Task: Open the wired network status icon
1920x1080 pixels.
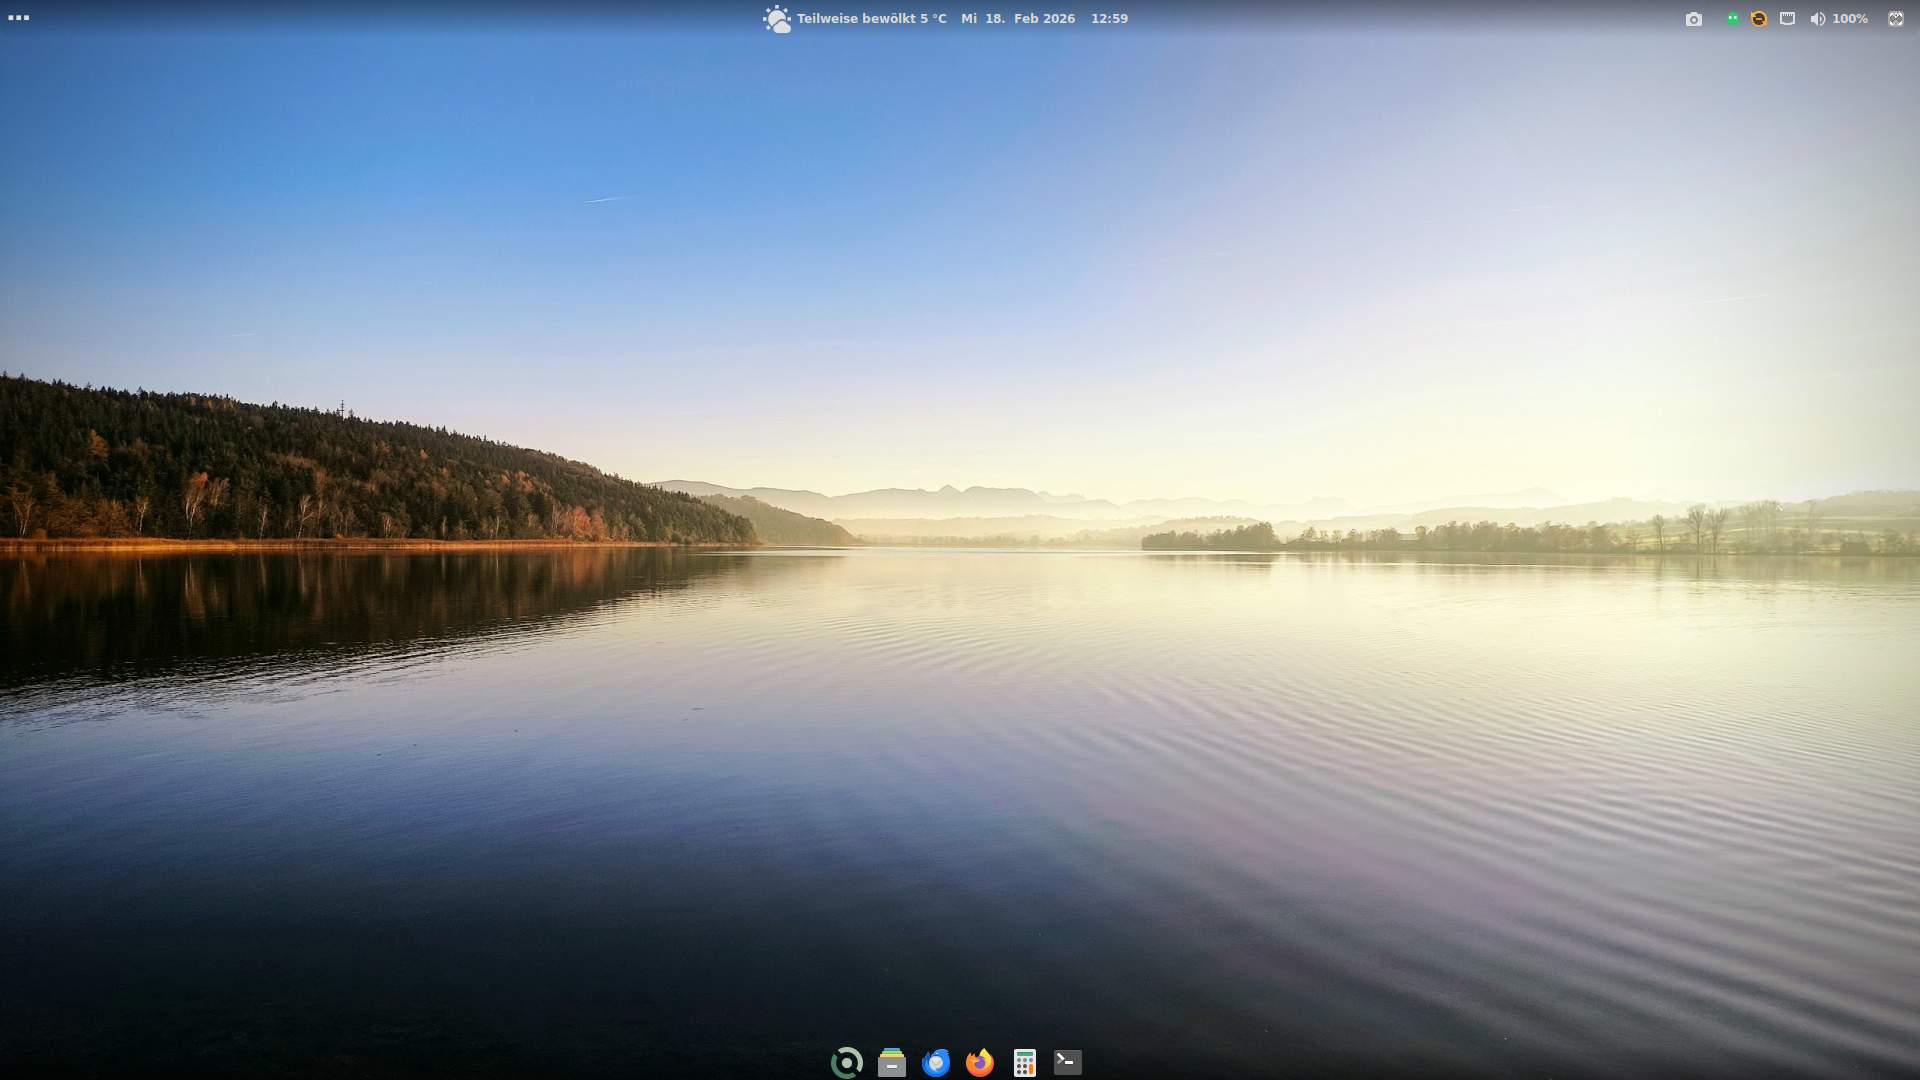Action: 1787,19
